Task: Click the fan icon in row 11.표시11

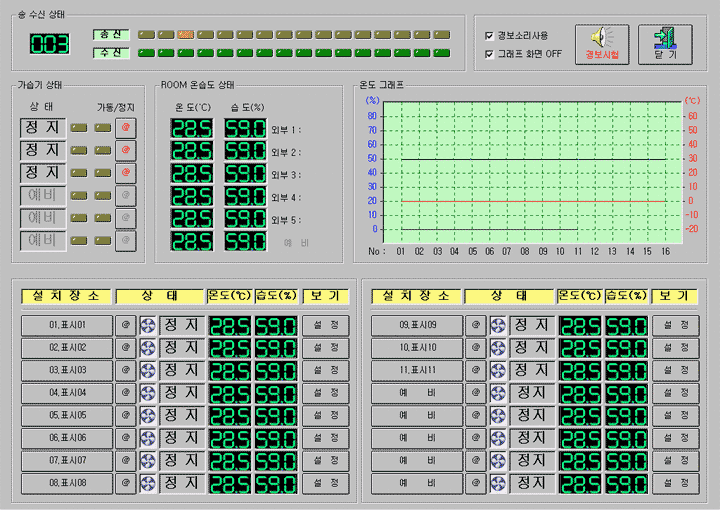Action: [497, 370]
